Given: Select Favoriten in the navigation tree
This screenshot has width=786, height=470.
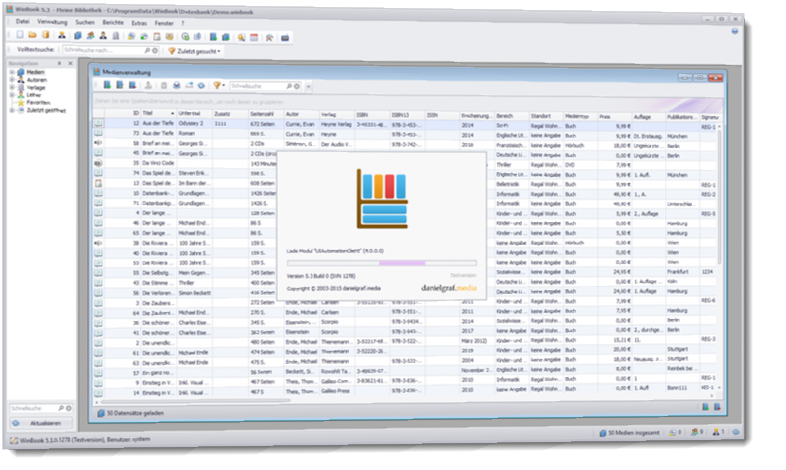Looking at the screenshot, I should (38, 102).
